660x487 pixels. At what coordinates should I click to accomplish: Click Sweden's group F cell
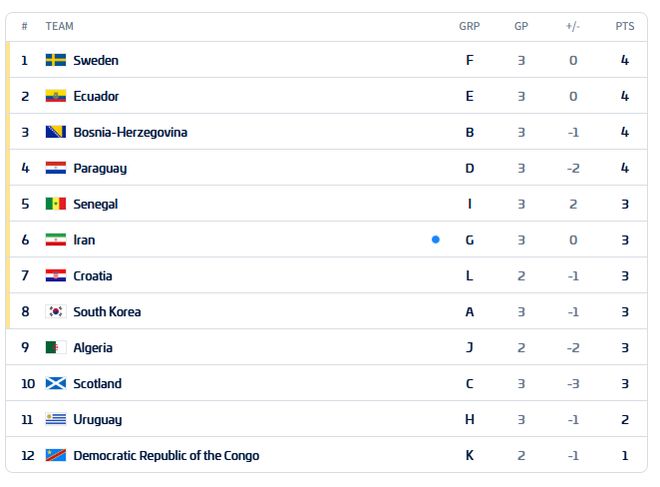point(470,60)
